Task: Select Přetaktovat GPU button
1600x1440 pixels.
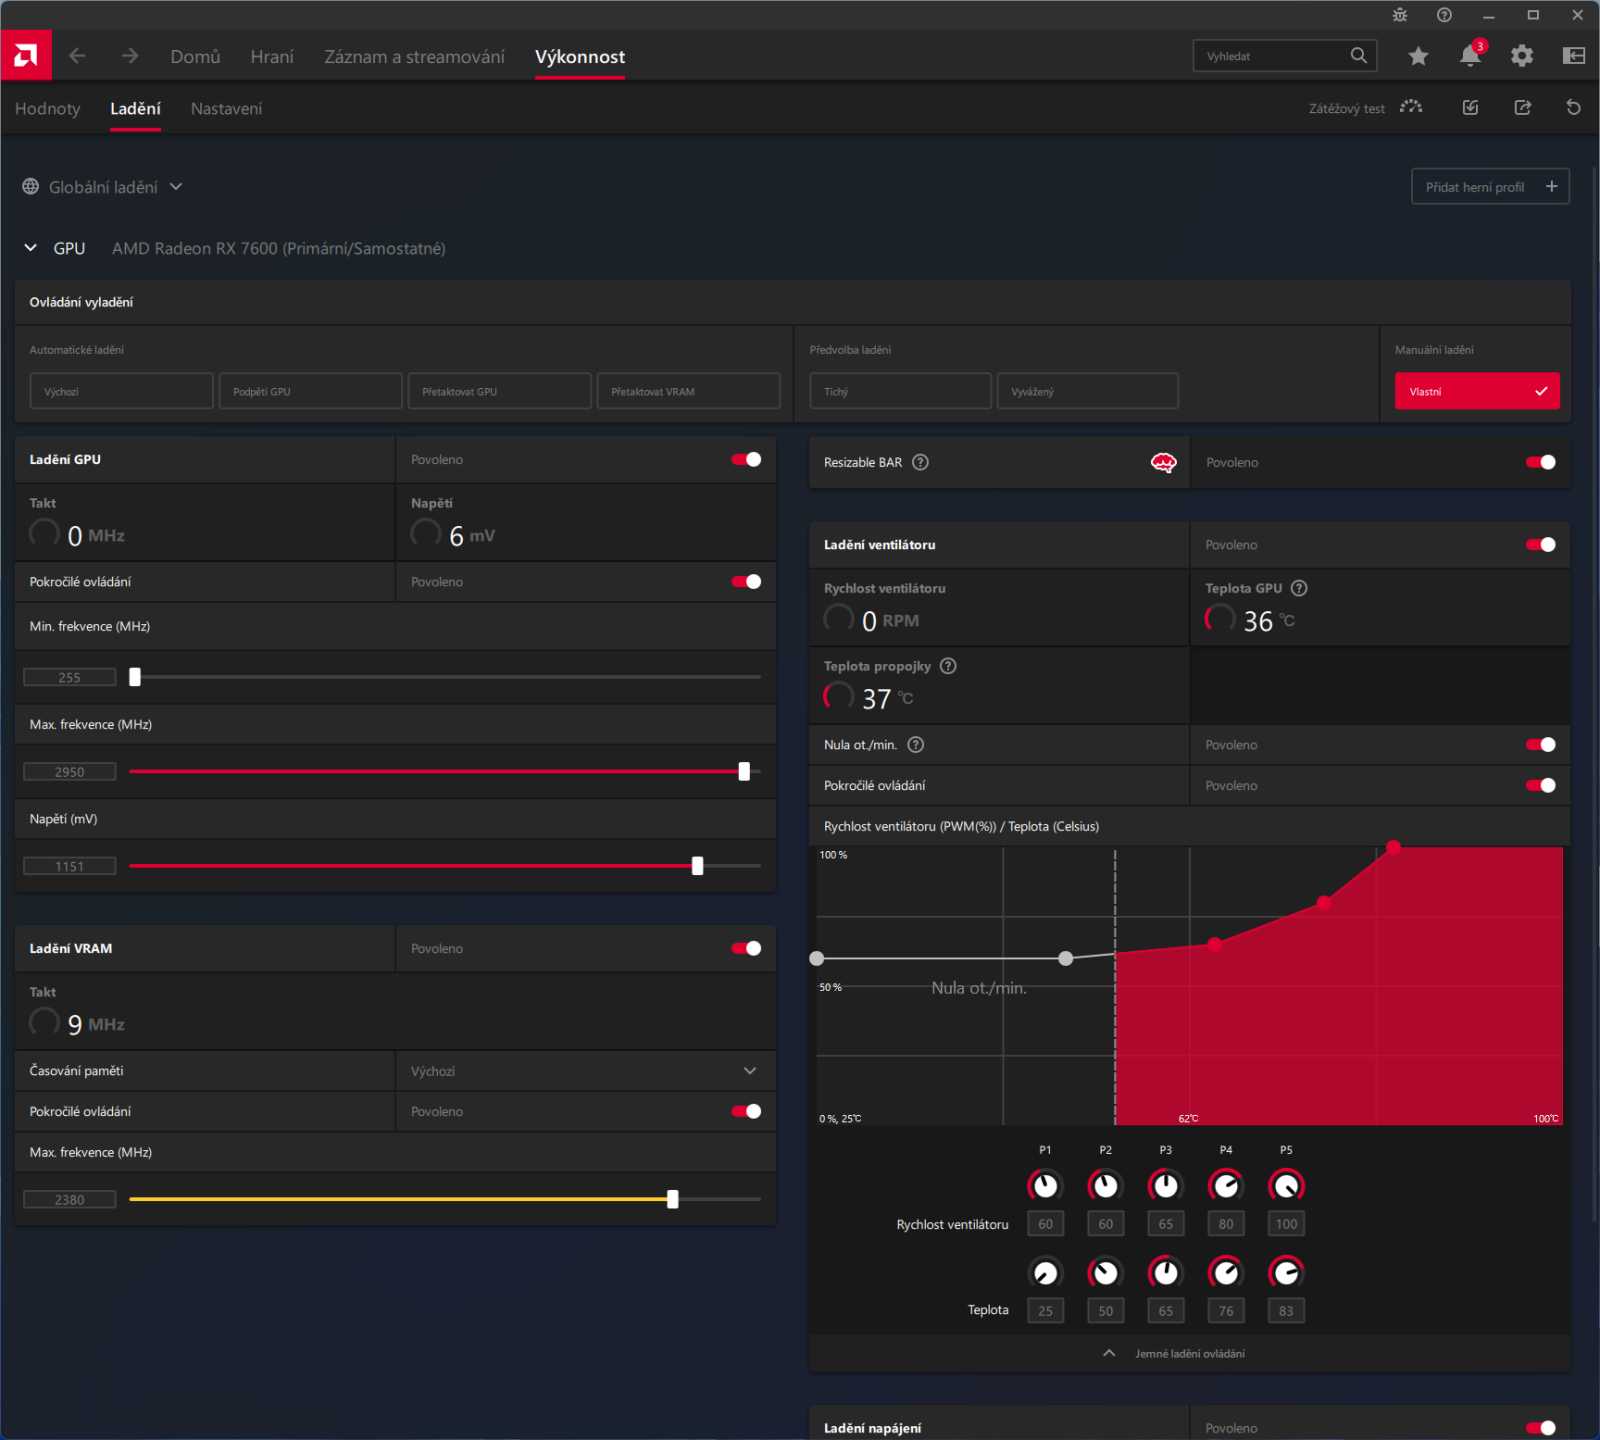Action: [500, 391]
